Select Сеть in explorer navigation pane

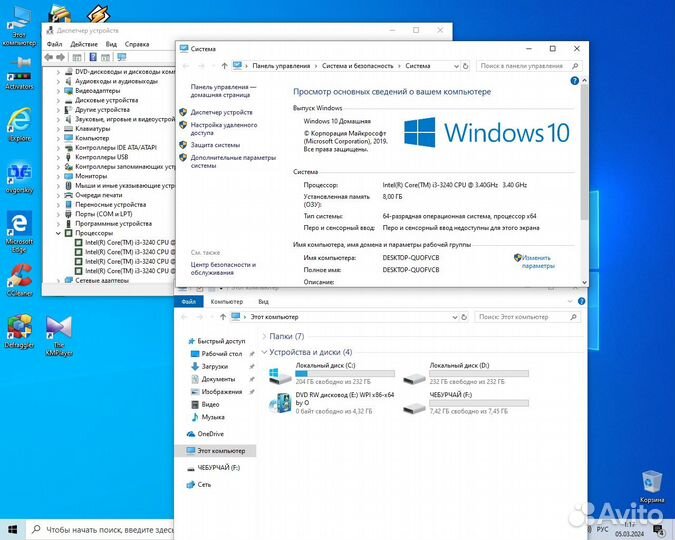[204, 485]
